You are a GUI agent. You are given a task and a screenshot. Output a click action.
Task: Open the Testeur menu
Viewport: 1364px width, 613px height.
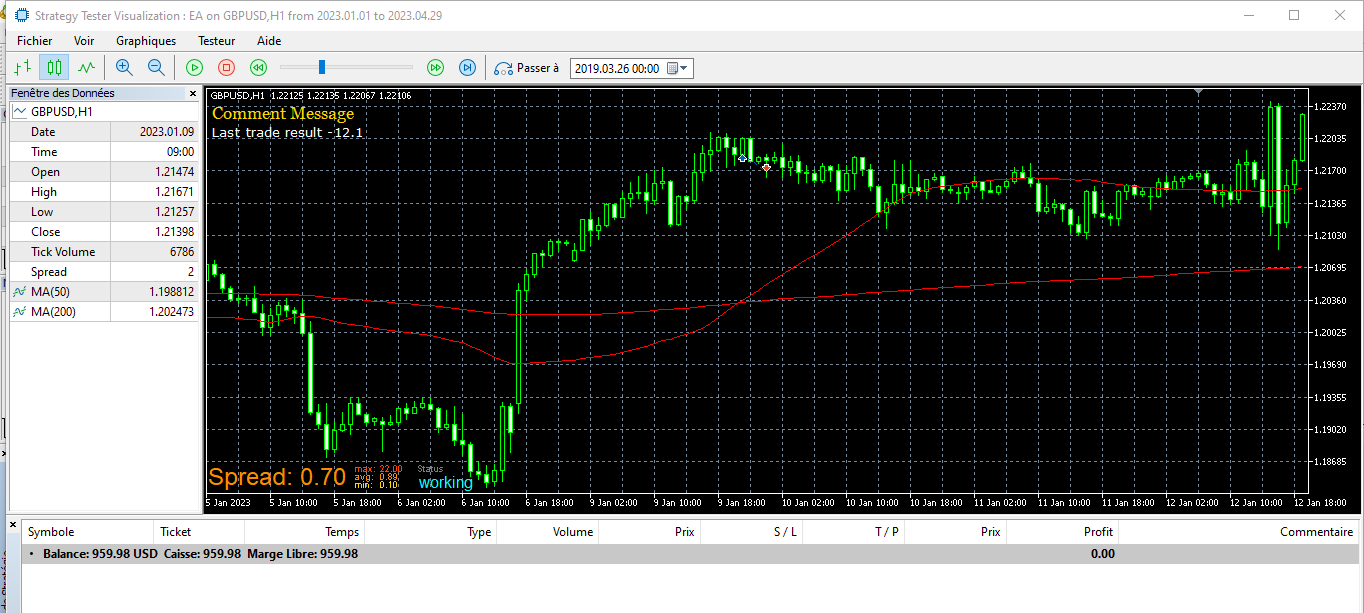click(x=217, y=41)
